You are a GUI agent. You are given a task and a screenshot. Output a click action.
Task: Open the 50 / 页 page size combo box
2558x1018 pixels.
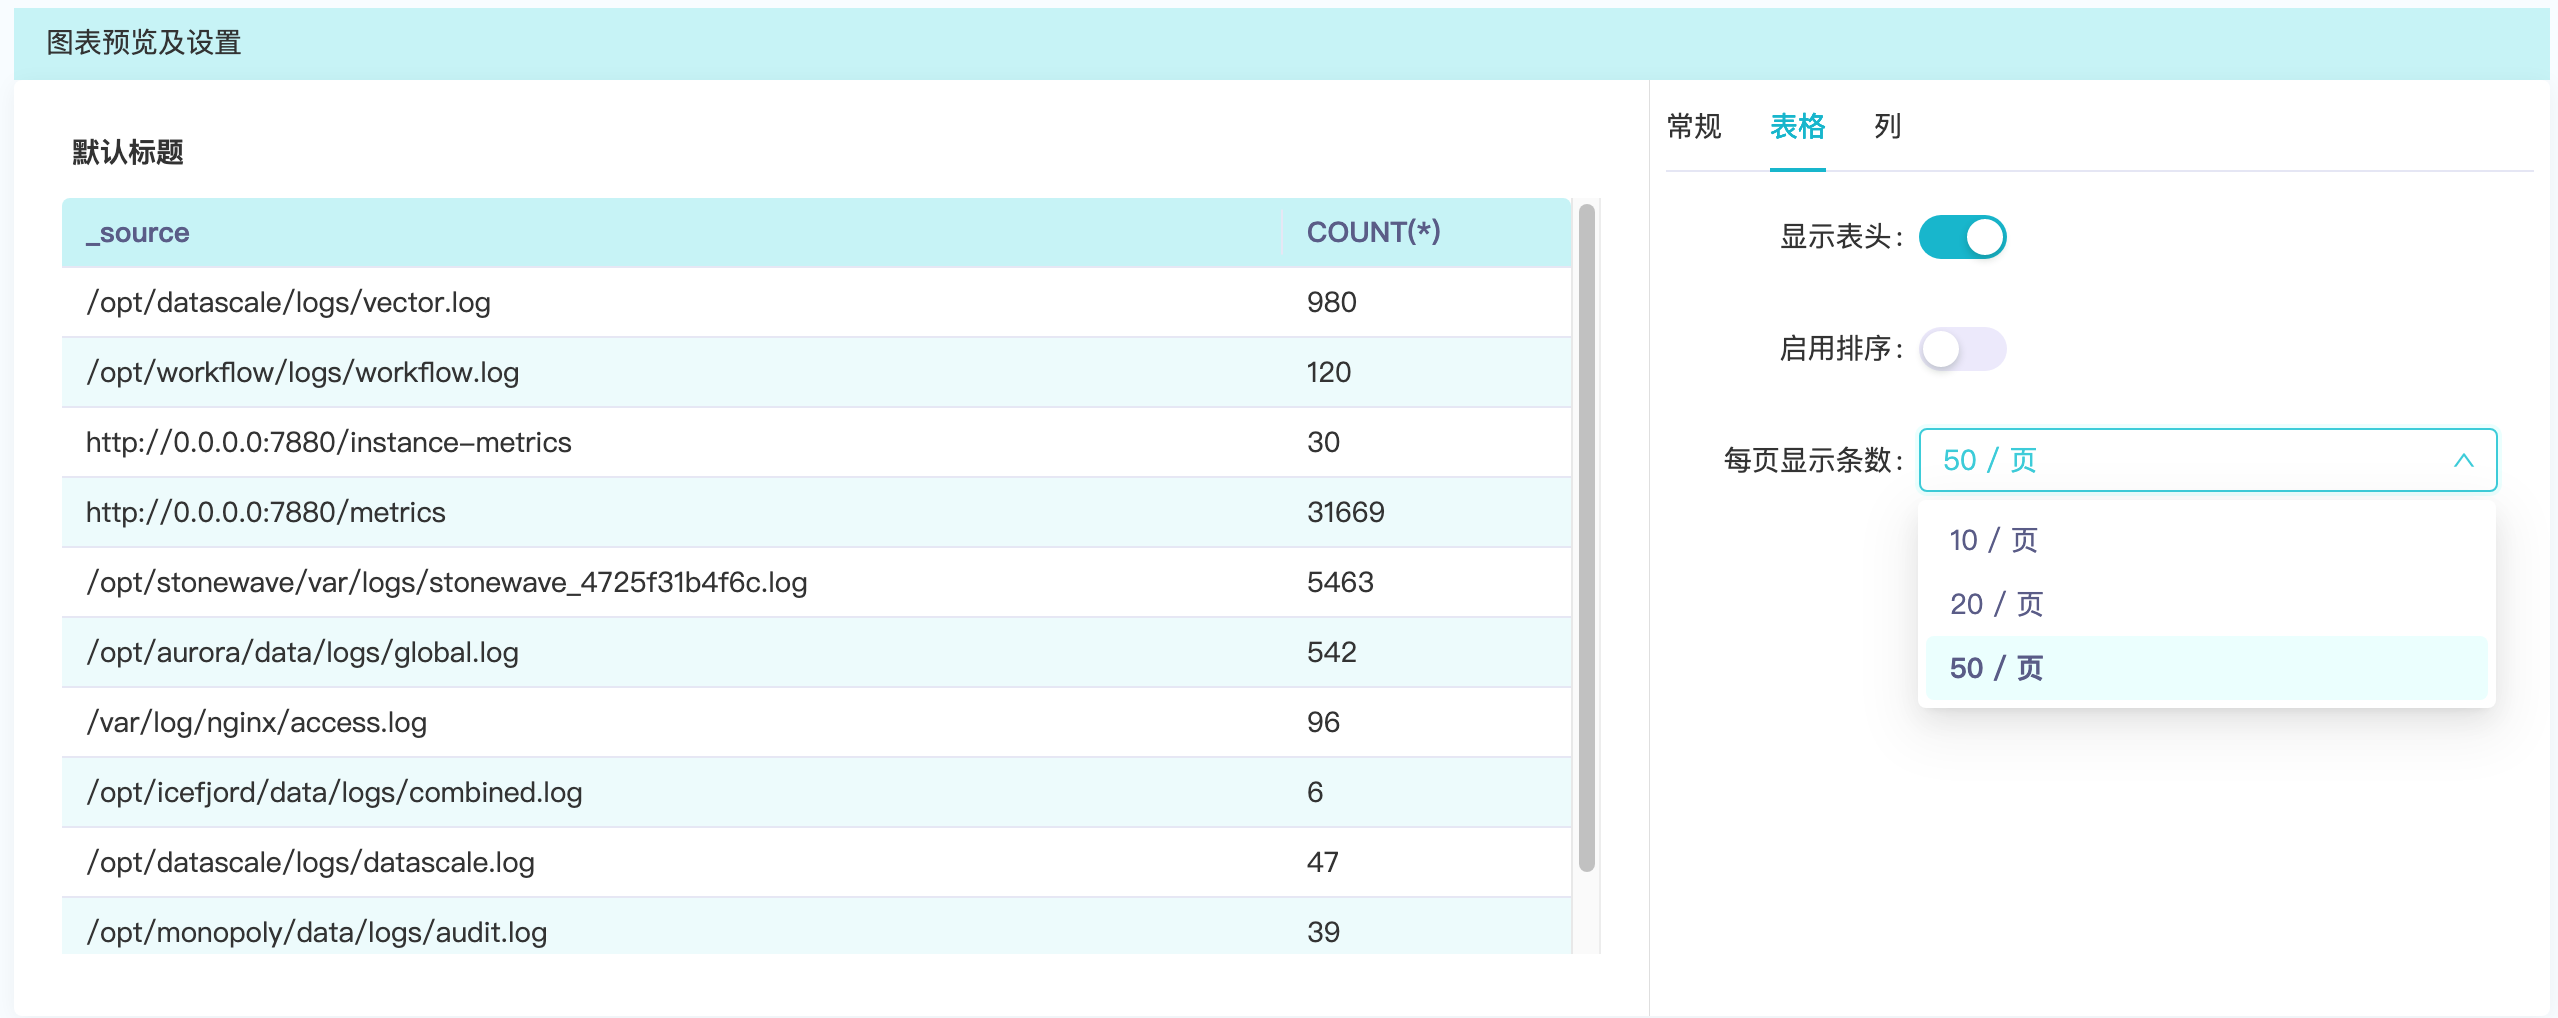pos(2207,460)
